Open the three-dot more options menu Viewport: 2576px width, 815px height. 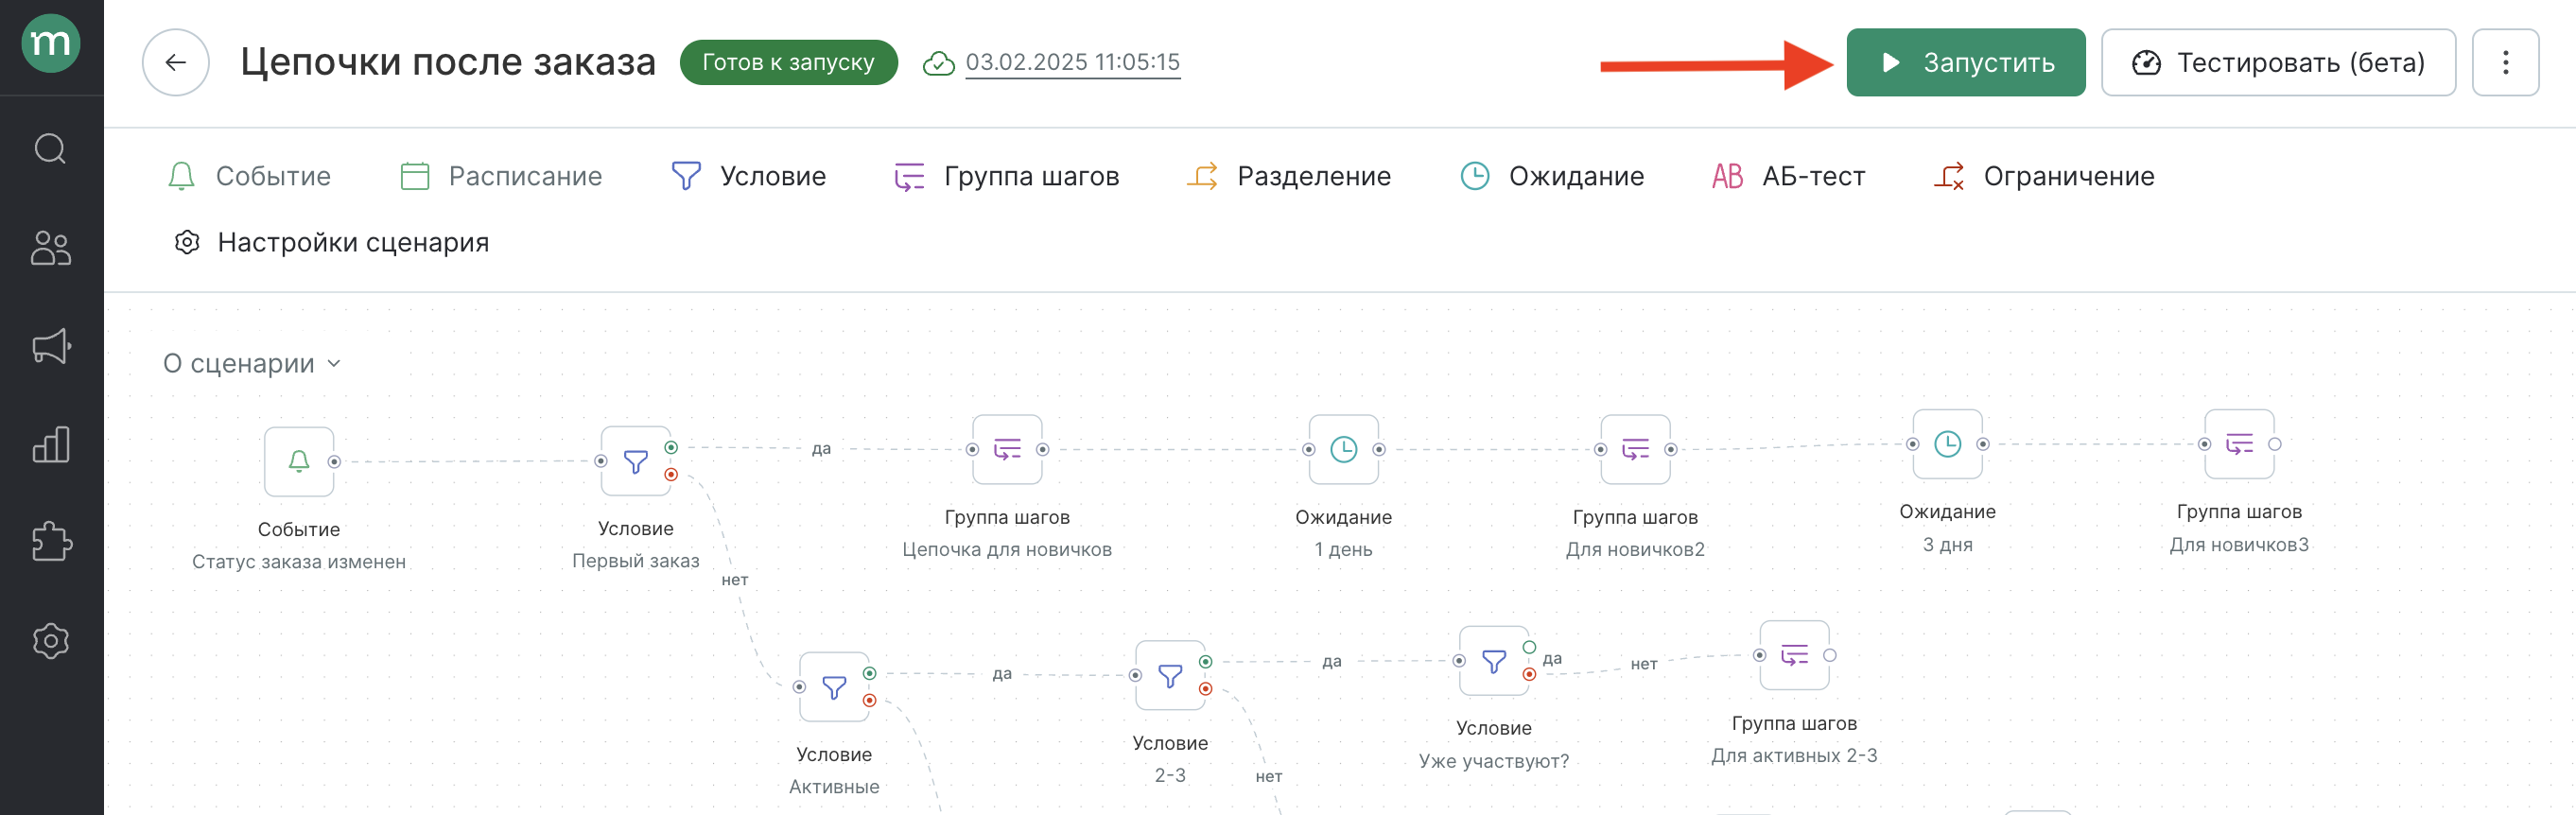coord(2506,62)
